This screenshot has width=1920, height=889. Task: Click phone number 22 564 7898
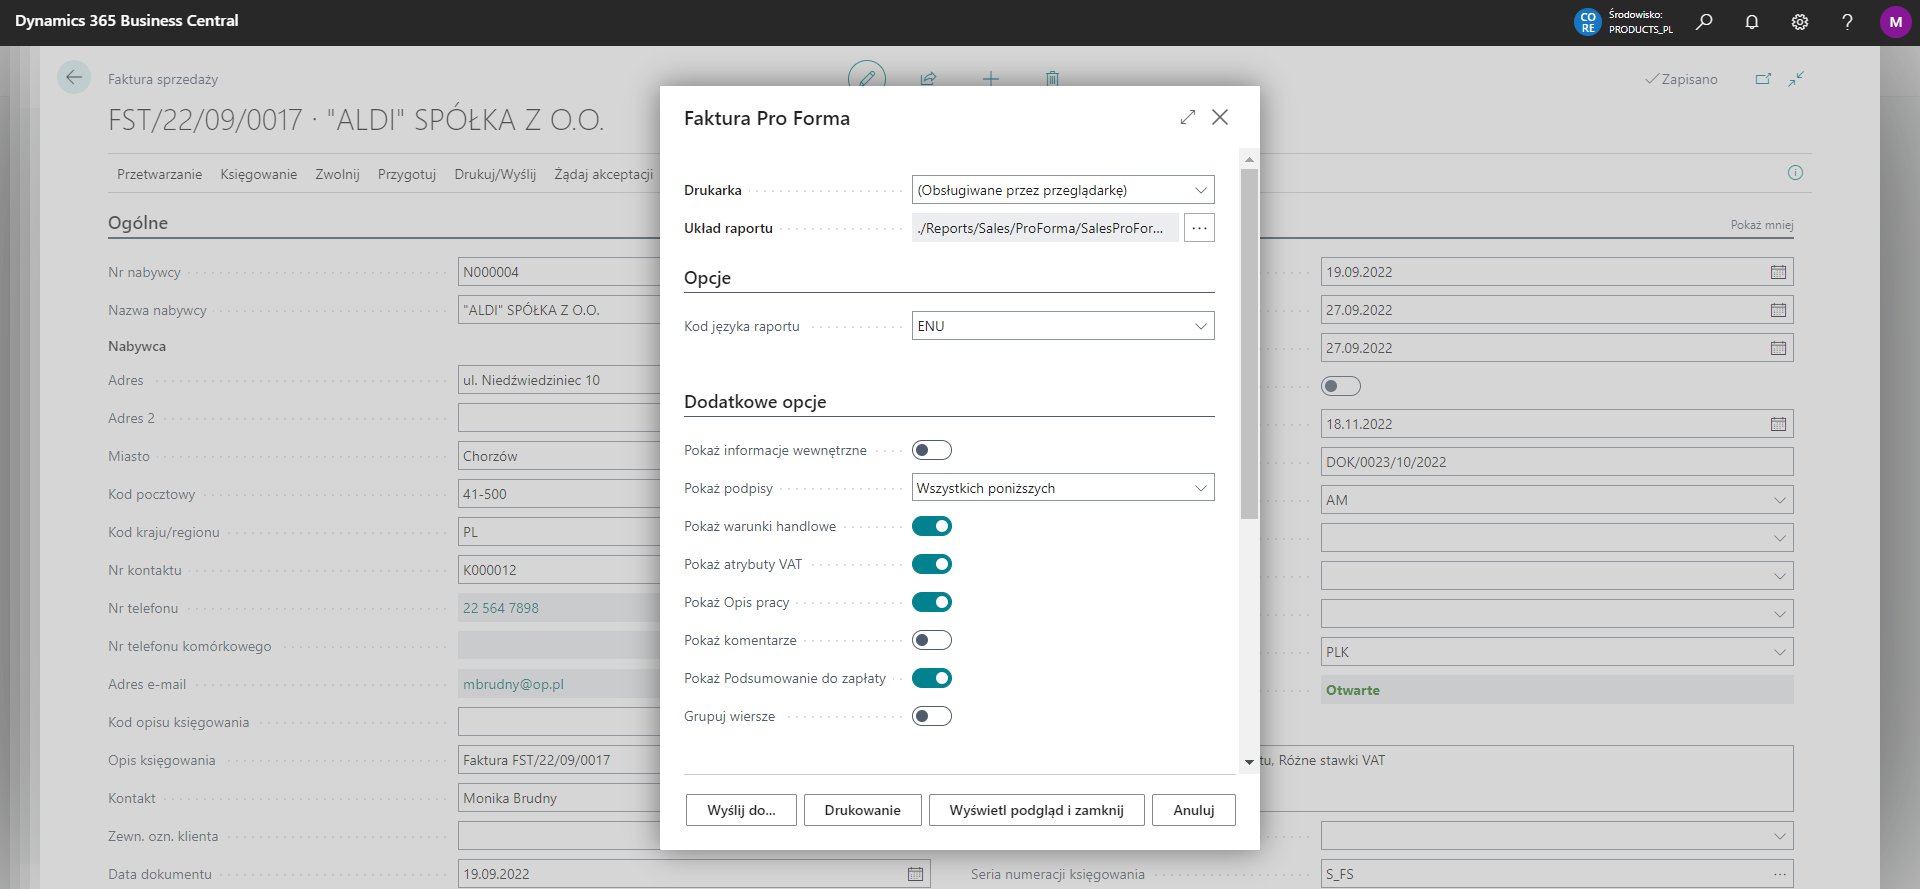[501, 608]
